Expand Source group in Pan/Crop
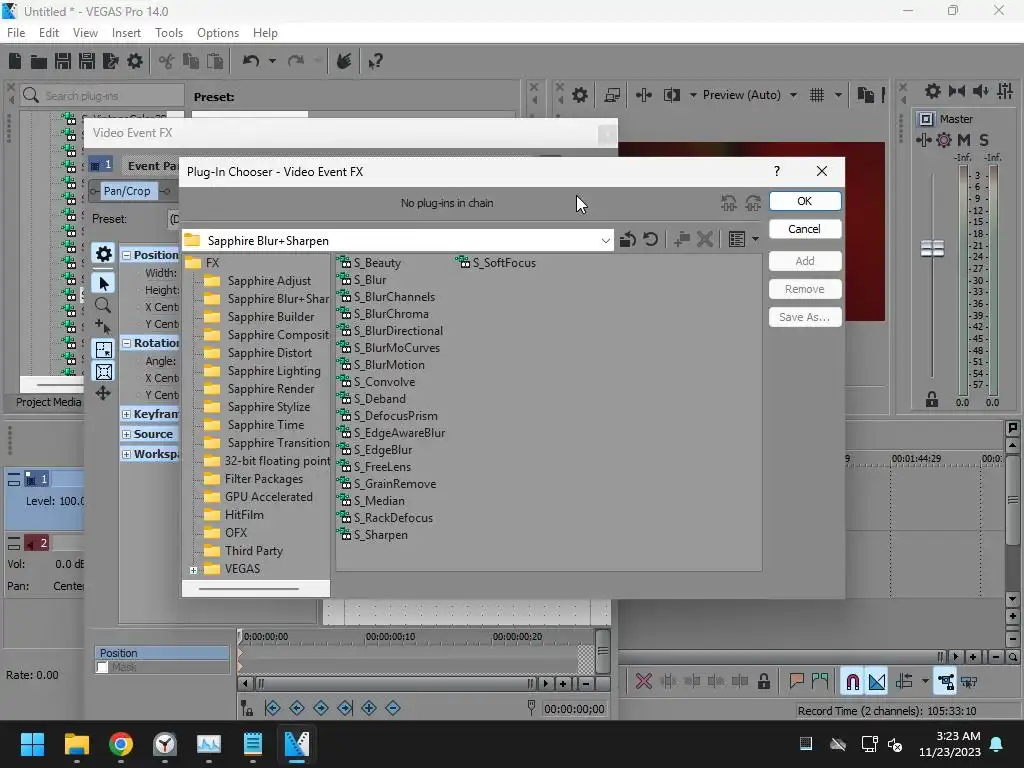Screen dimensions: 1024x768 pos(127,434)
